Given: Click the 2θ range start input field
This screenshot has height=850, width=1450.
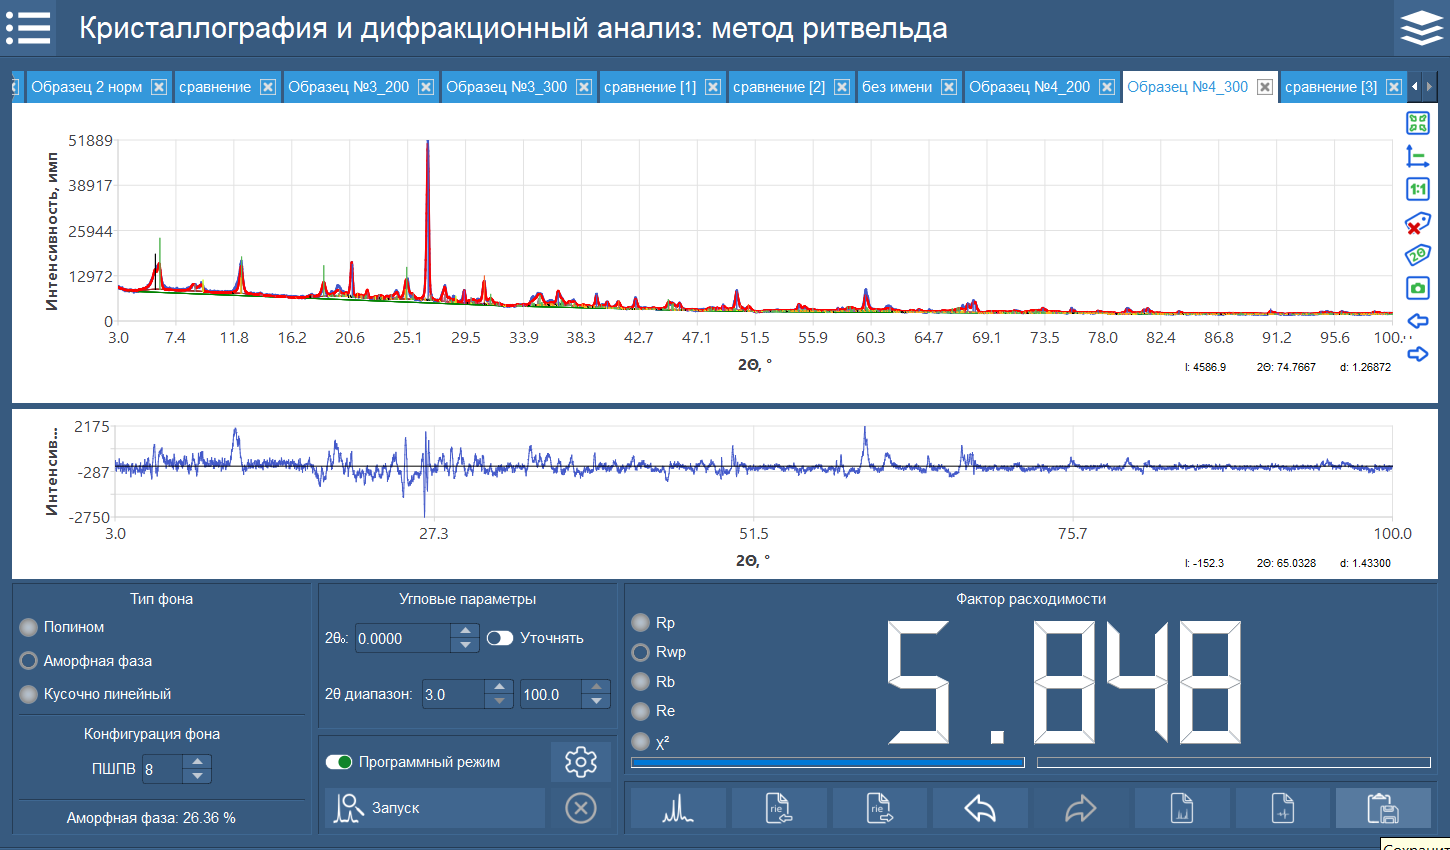Looking at the screenshot, I should (x=453, y=694).
